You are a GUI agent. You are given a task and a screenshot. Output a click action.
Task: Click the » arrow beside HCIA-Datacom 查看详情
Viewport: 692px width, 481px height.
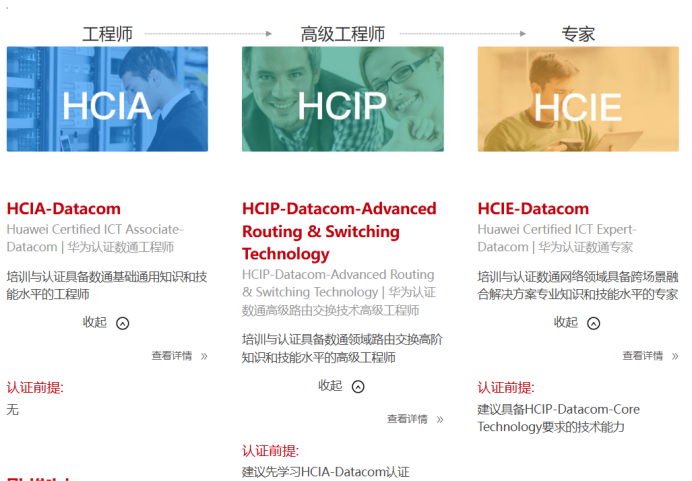point(204,356)
